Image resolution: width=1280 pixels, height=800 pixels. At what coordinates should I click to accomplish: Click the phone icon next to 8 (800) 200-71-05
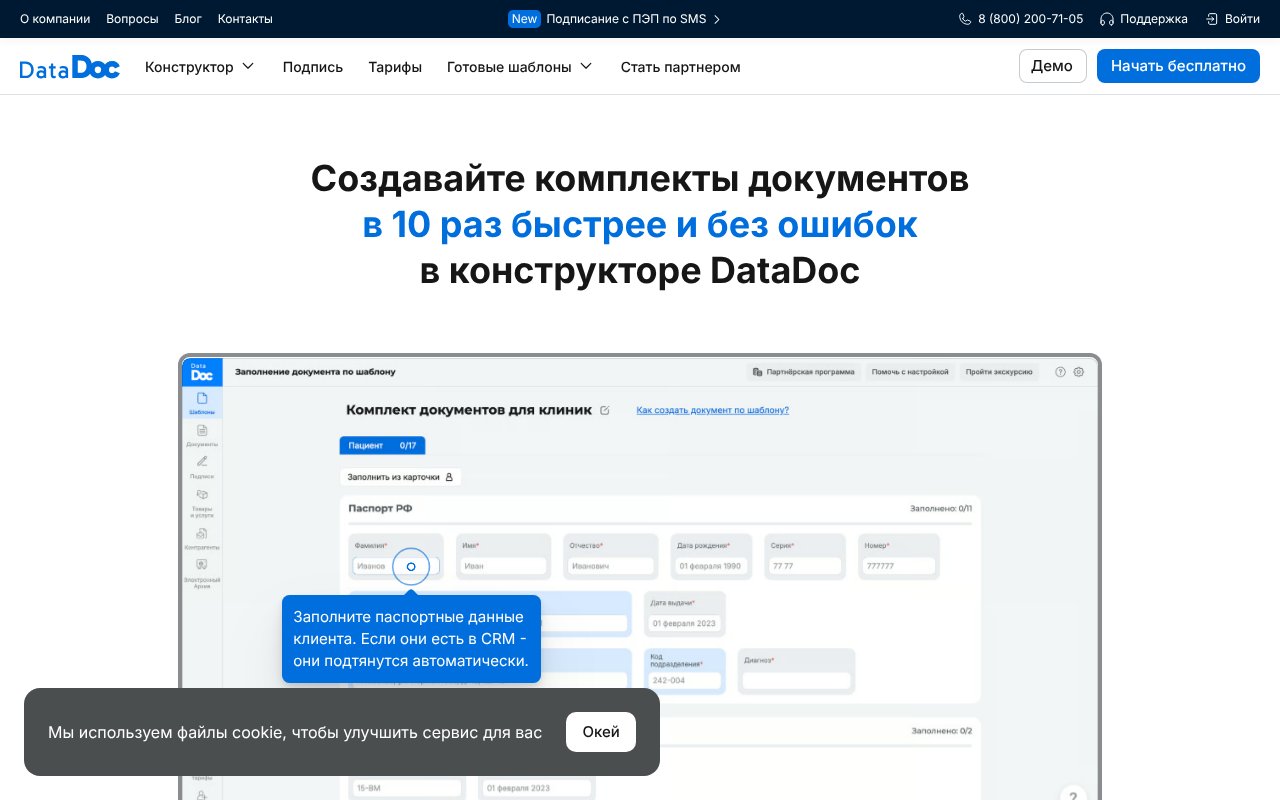click(x=964, y=18)
